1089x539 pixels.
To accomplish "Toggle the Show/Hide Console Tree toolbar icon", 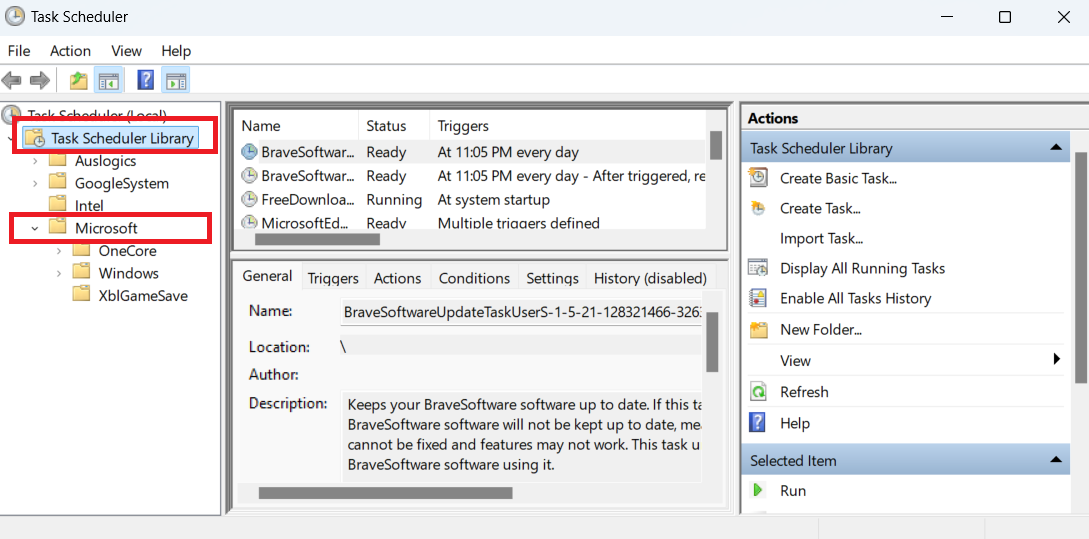I will tap(108, 81).
